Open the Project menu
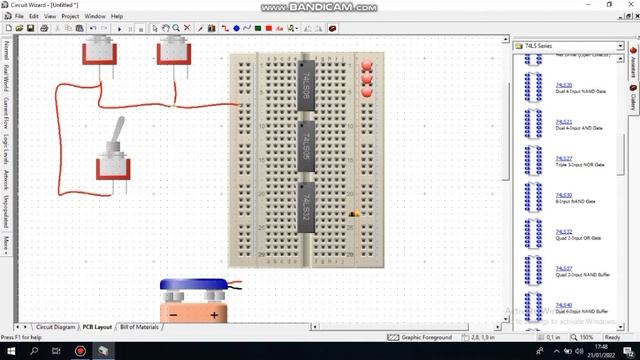This screenshot has height=360, width=640. point(70,16)
